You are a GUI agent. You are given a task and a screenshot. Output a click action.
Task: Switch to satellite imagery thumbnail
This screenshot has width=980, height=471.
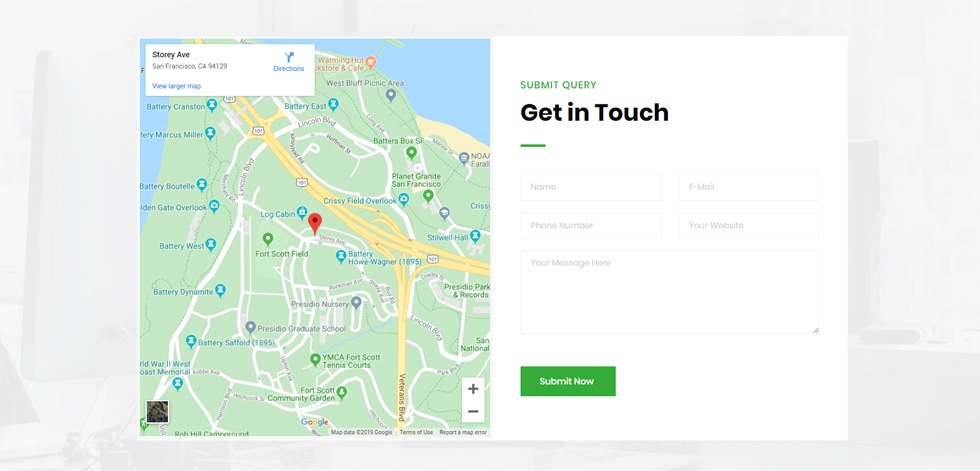click(x=158, y=412)
